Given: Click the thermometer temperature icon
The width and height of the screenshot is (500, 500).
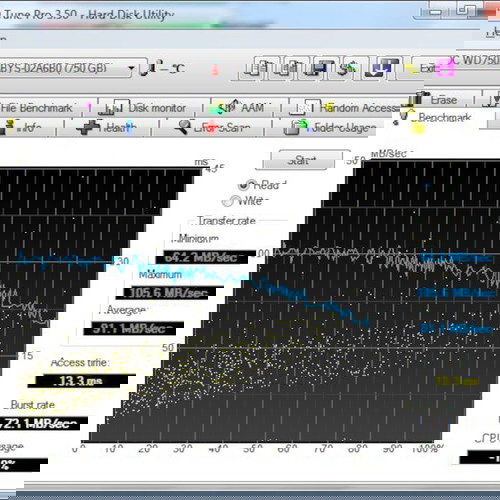Looking at the screenshot, I should click(144, 68).
